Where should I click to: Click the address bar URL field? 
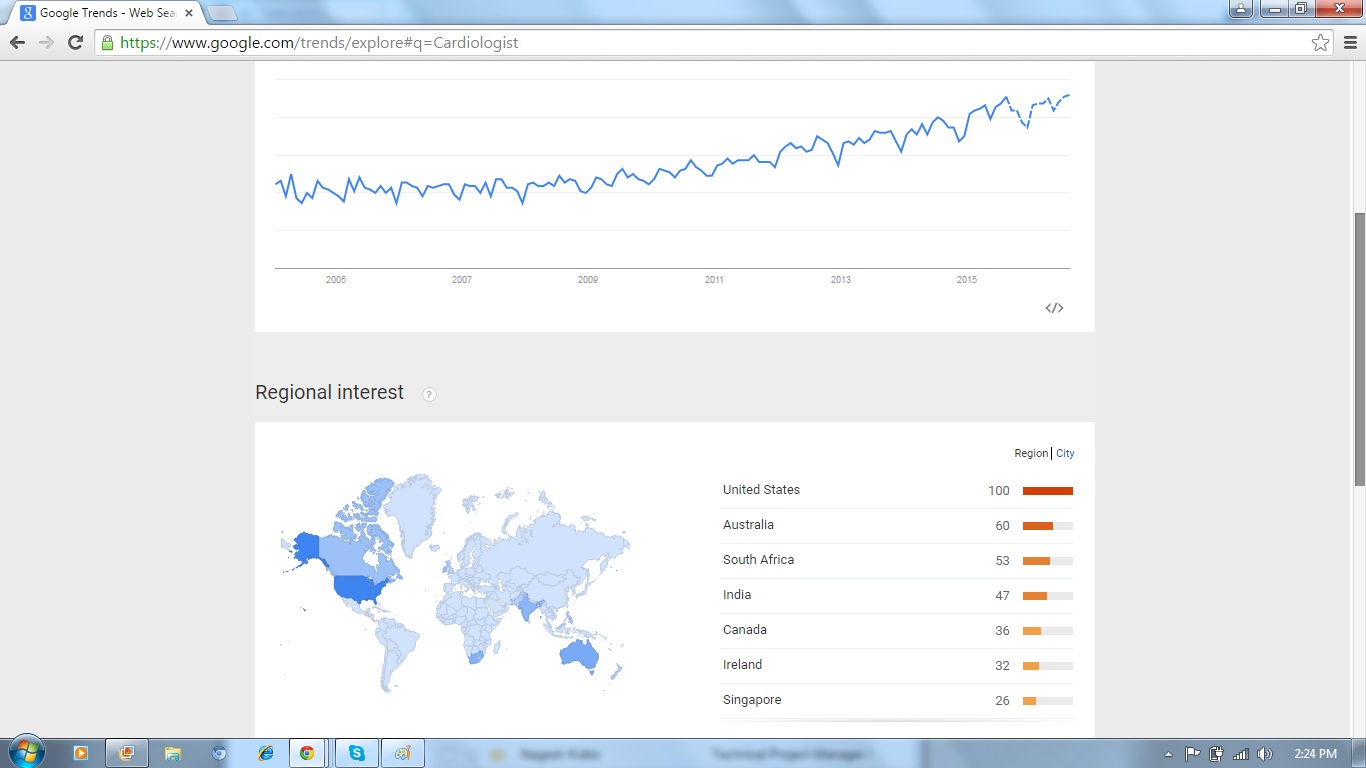pyautogui.click(x=712, y=42)
